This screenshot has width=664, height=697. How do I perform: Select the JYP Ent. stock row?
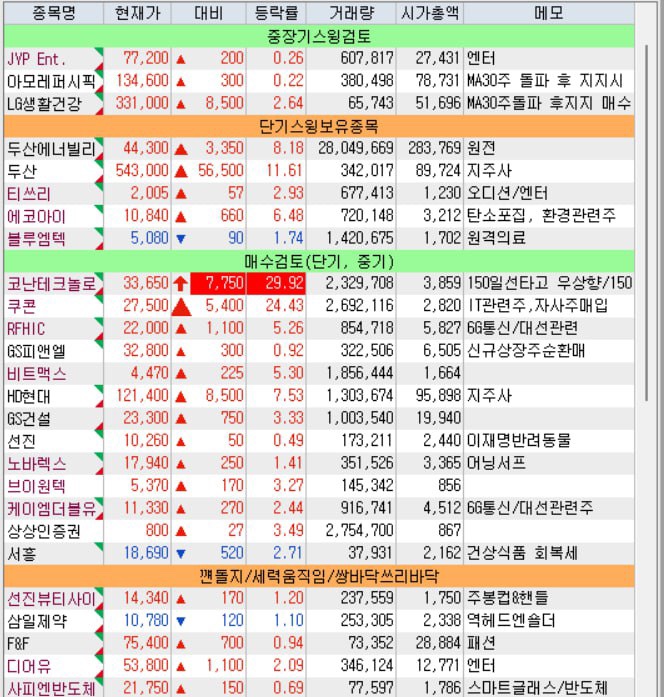click(x=319, y=59)
